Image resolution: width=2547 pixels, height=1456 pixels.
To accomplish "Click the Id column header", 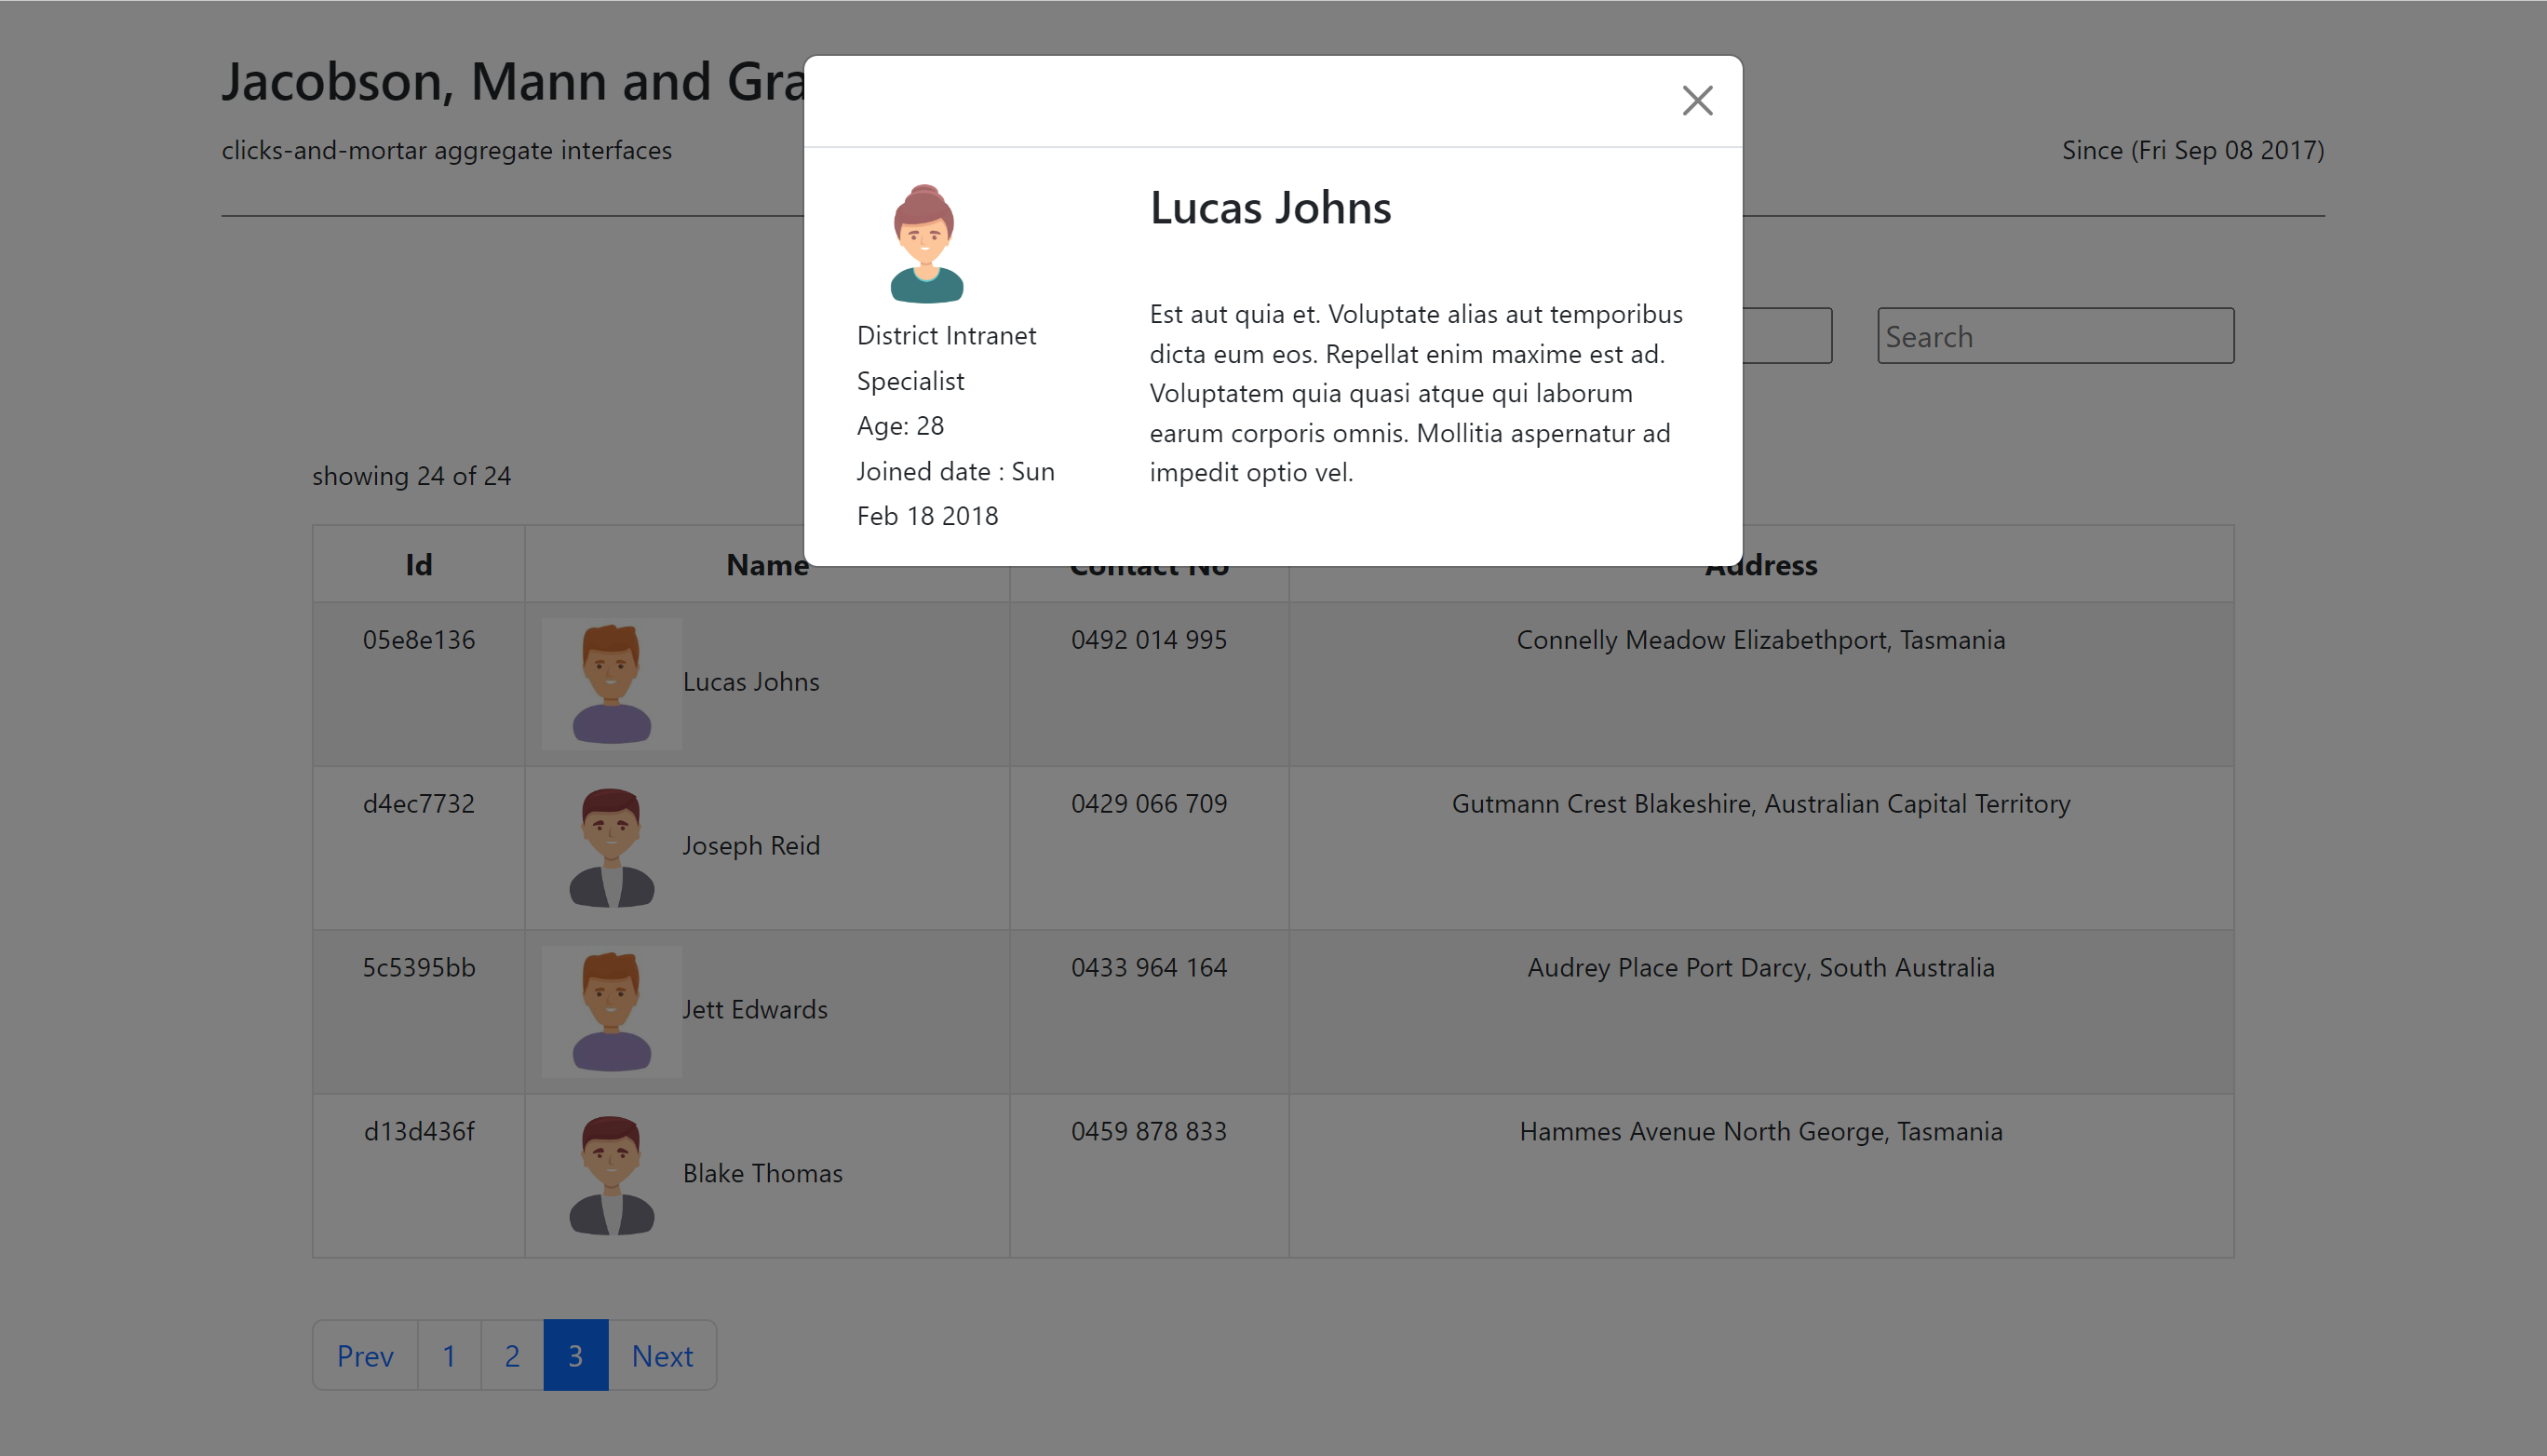I will click(x=417, y=564).
